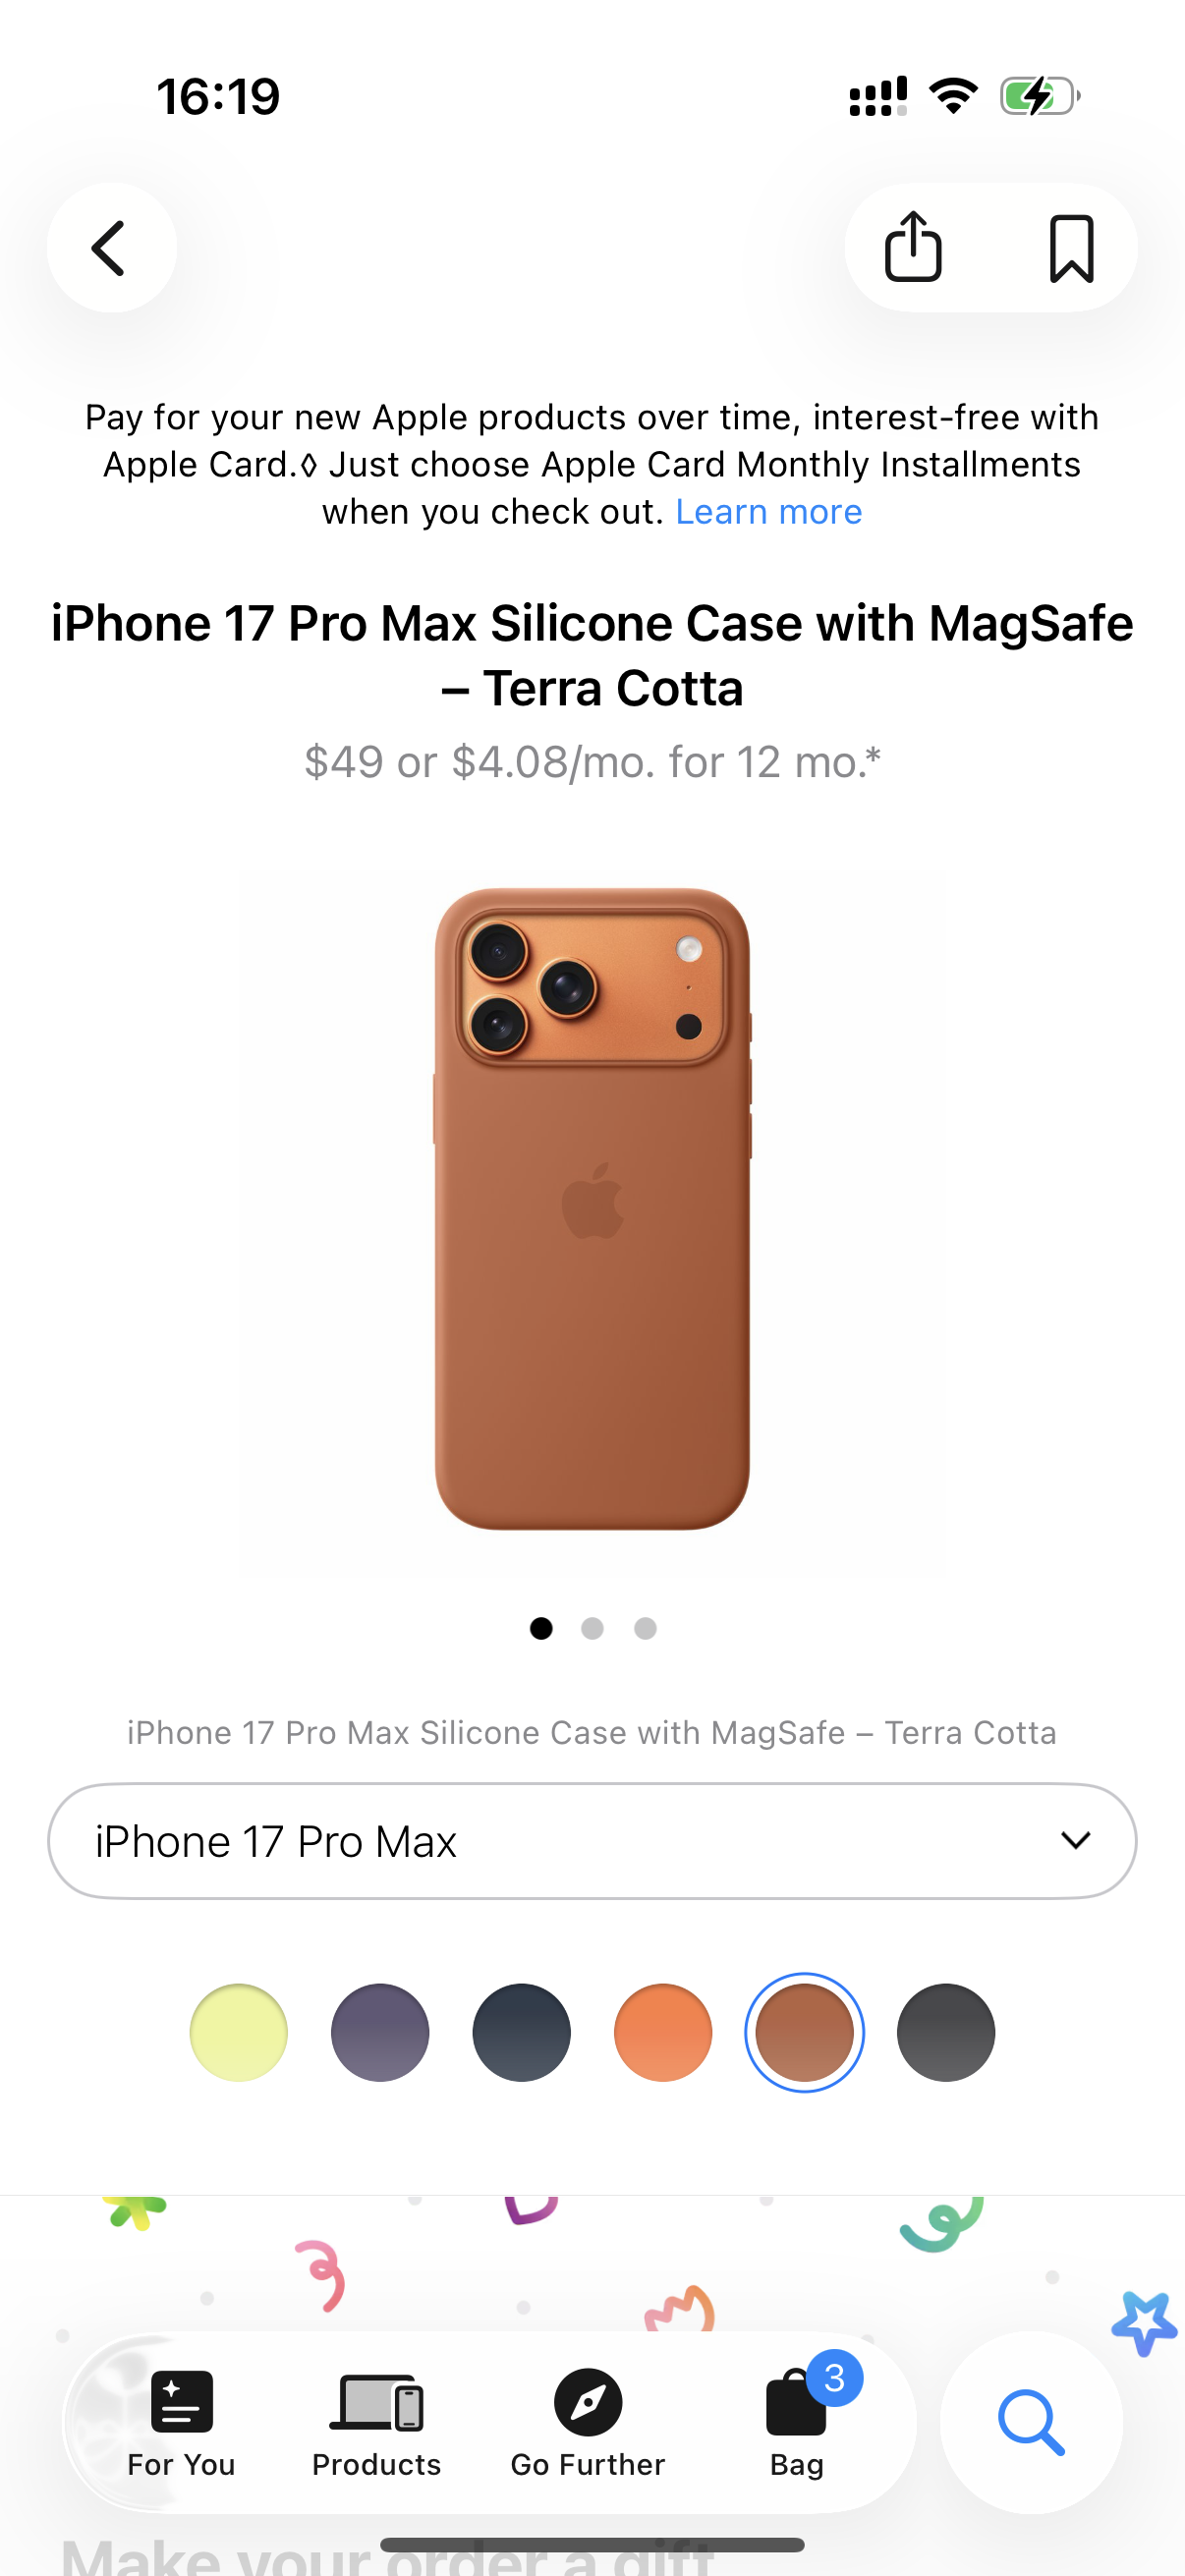Open the Bag showing 3 items
This screenshot has width=1185, height=2576.
[797, 2422]
